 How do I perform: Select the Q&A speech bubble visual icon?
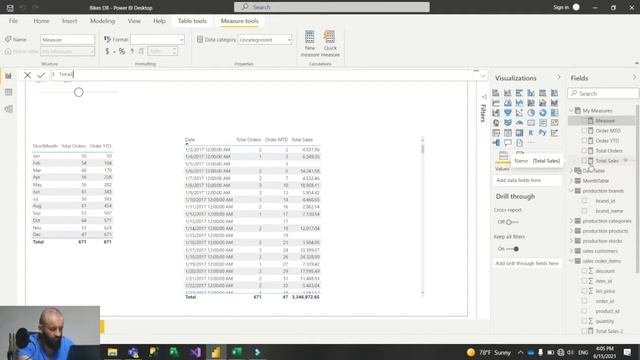point(507,142)
